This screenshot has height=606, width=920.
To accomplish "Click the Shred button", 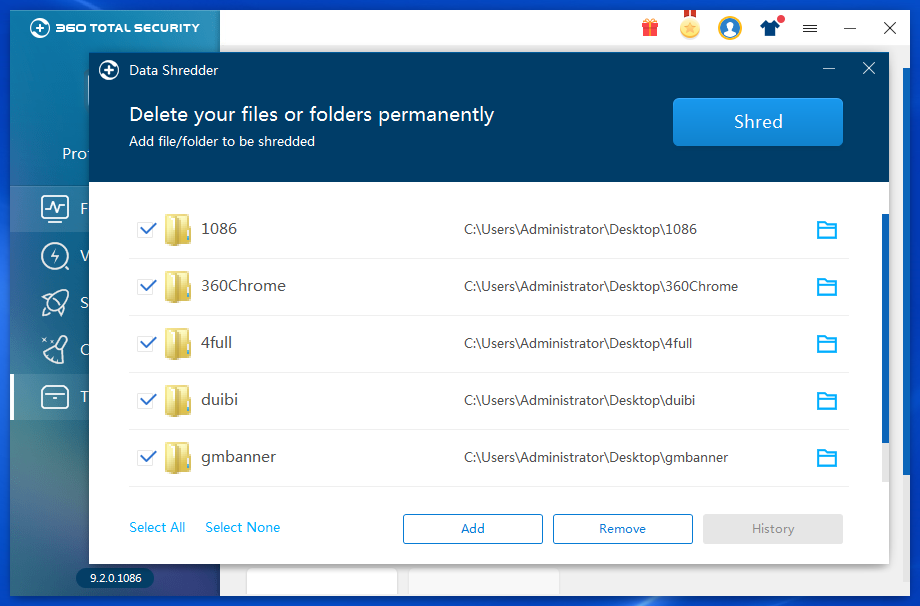I will coord(757,122).
